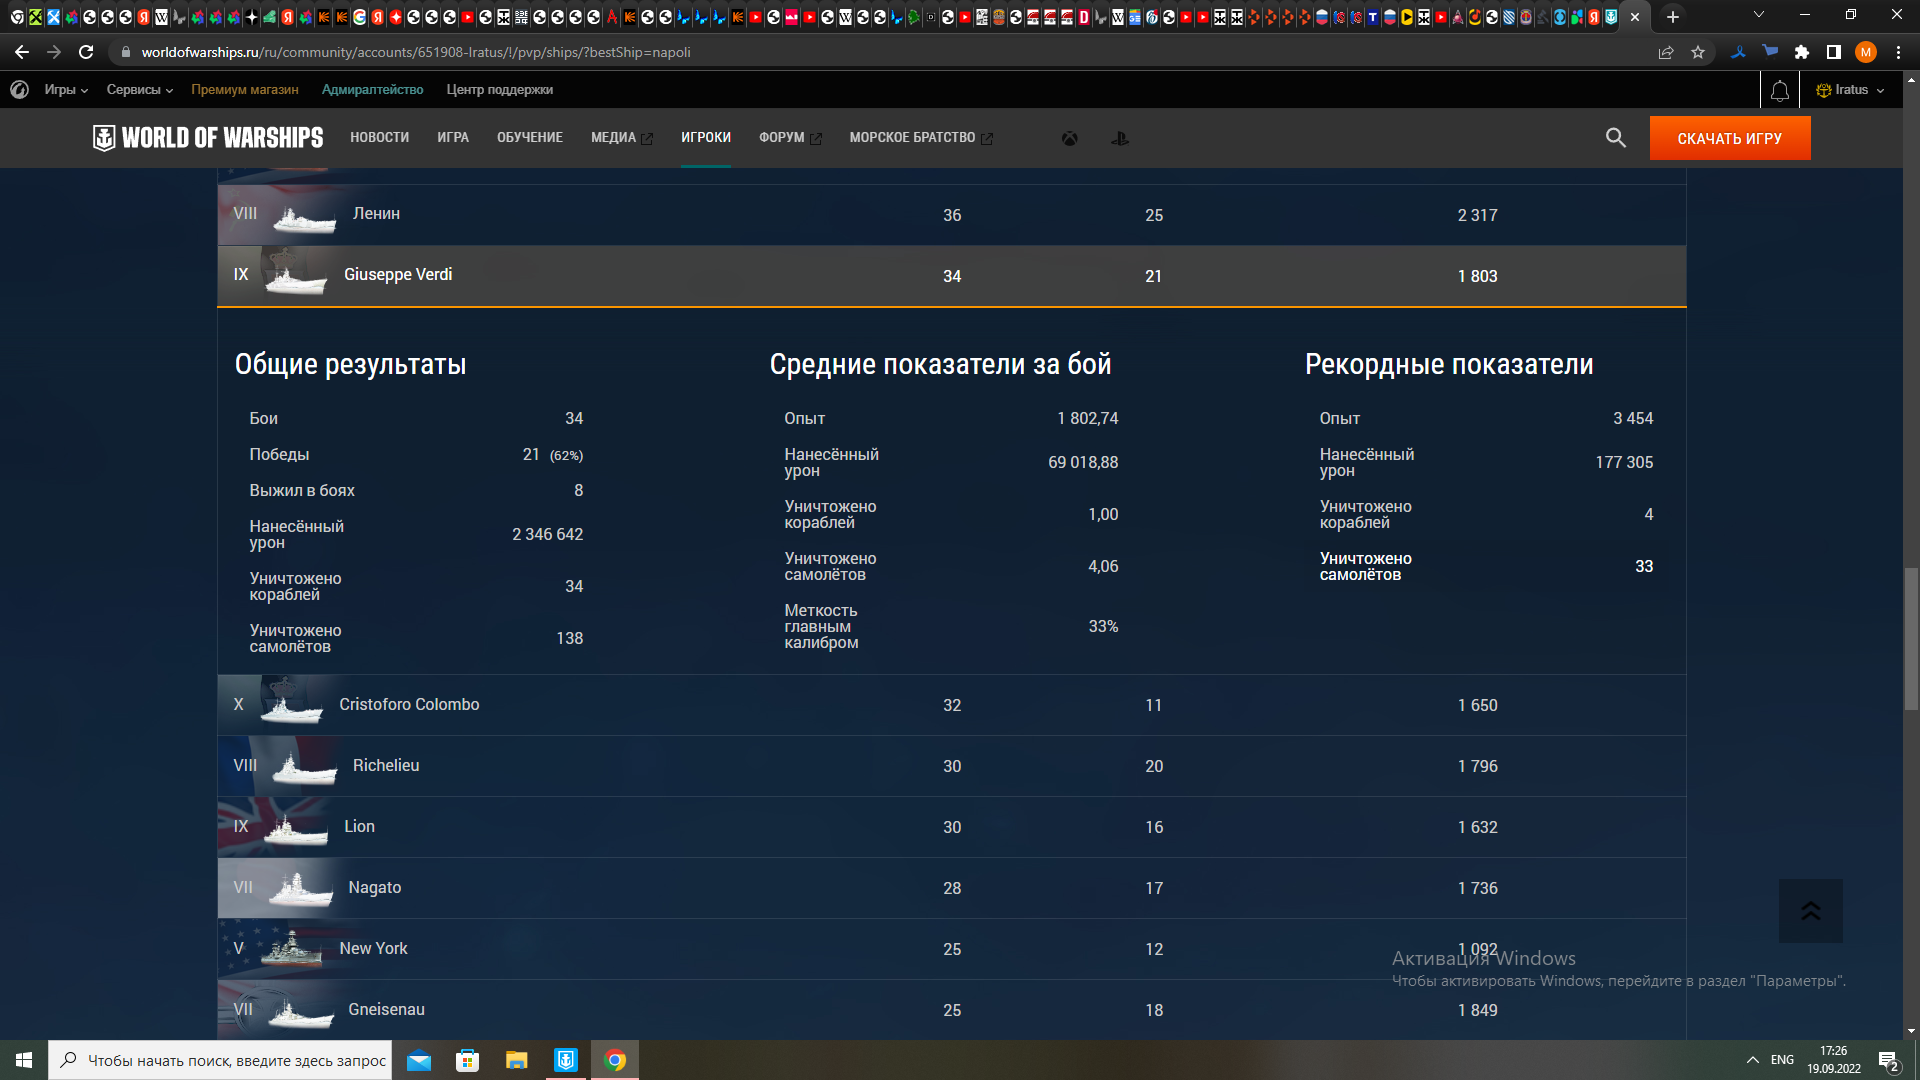The height and width of the screenshot is (1080, 1920).
Task: Go back with browser back arrow
Action: click(22, 52)
